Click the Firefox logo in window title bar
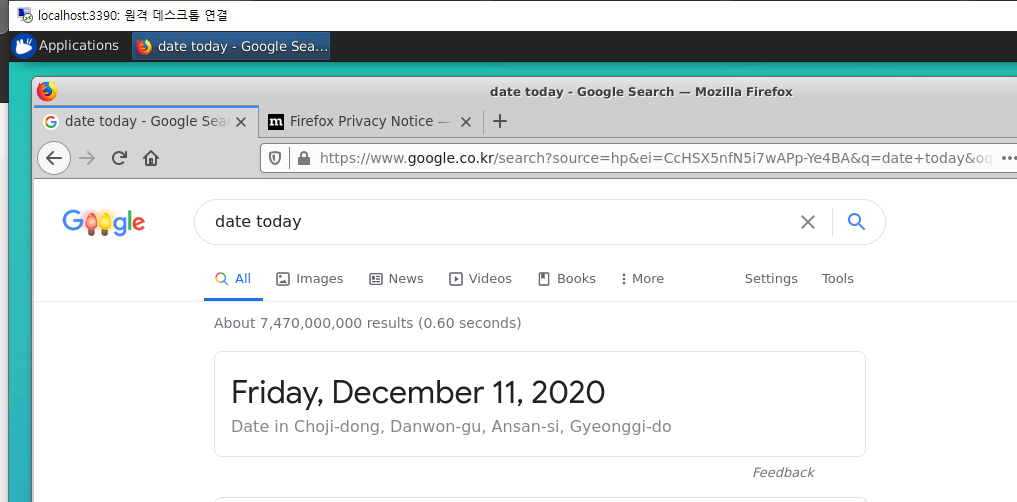The image size is (1017, 502). [x=47, y=91]
